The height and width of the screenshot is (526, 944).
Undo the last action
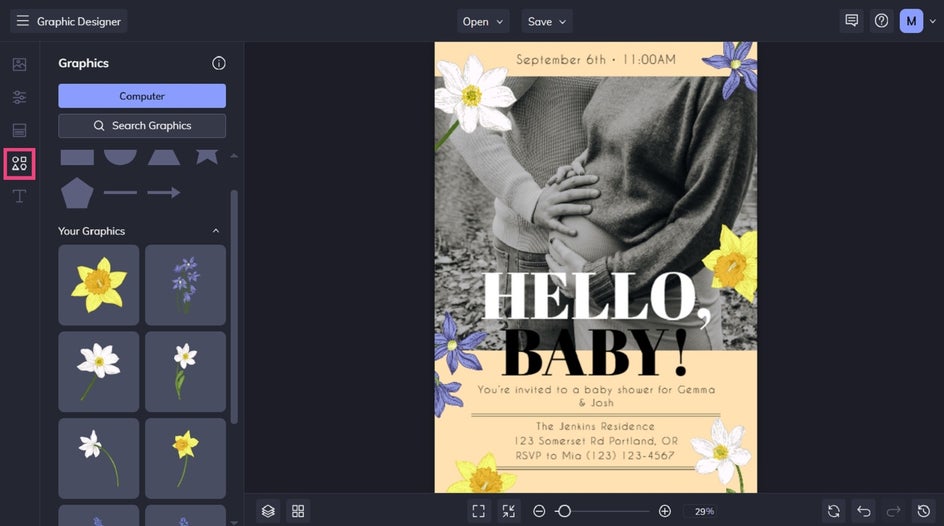pos(864,511)
